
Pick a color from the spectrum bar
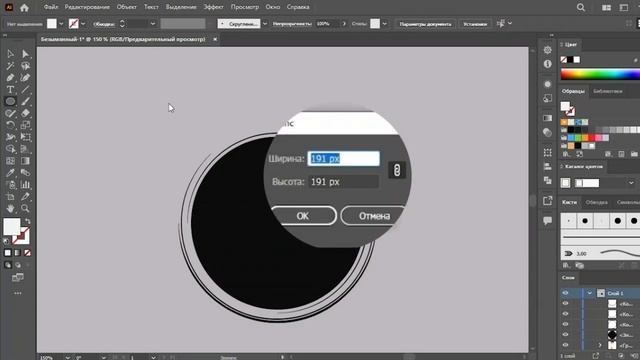tap(600, 74)
